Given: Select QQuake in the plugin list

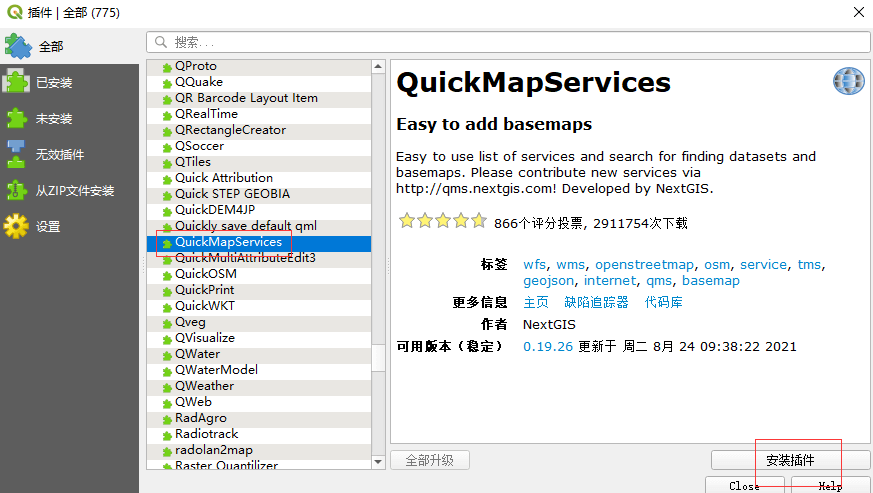Looking at the screenshot, I should (x=258, y=82).
